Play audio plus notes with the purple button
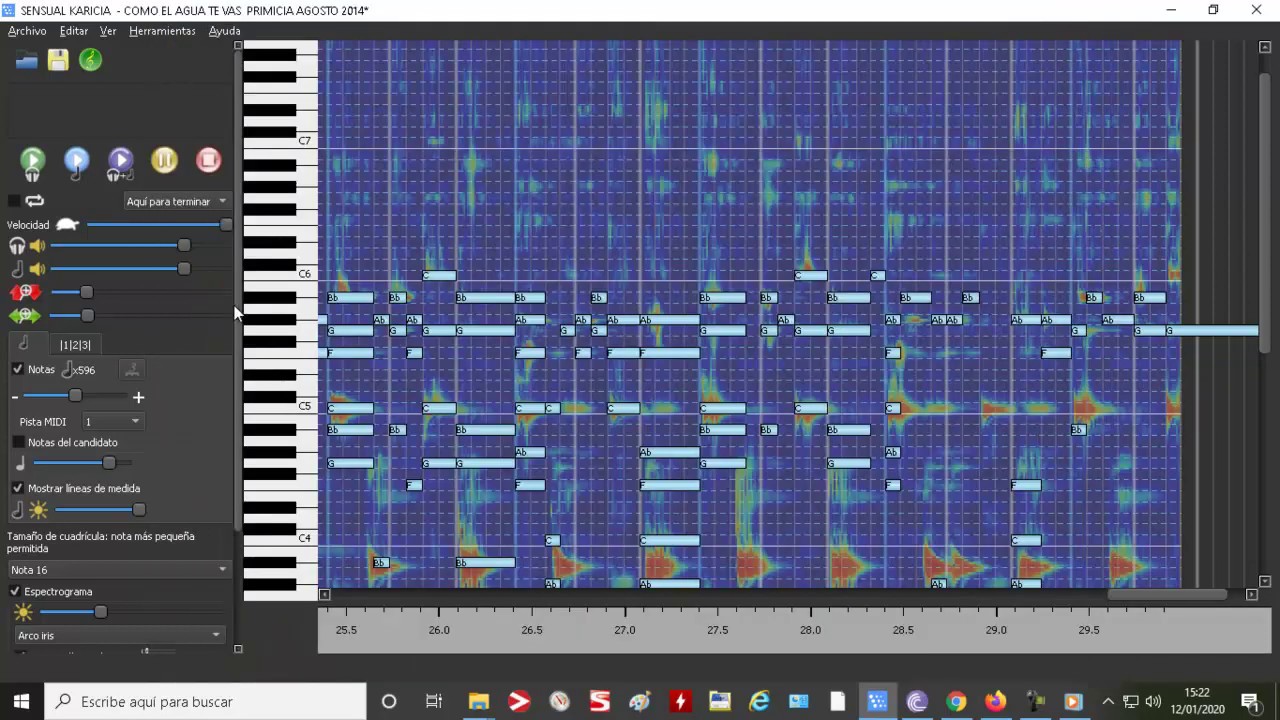Viewport: 1280px width, 720px height. point(120,162)
